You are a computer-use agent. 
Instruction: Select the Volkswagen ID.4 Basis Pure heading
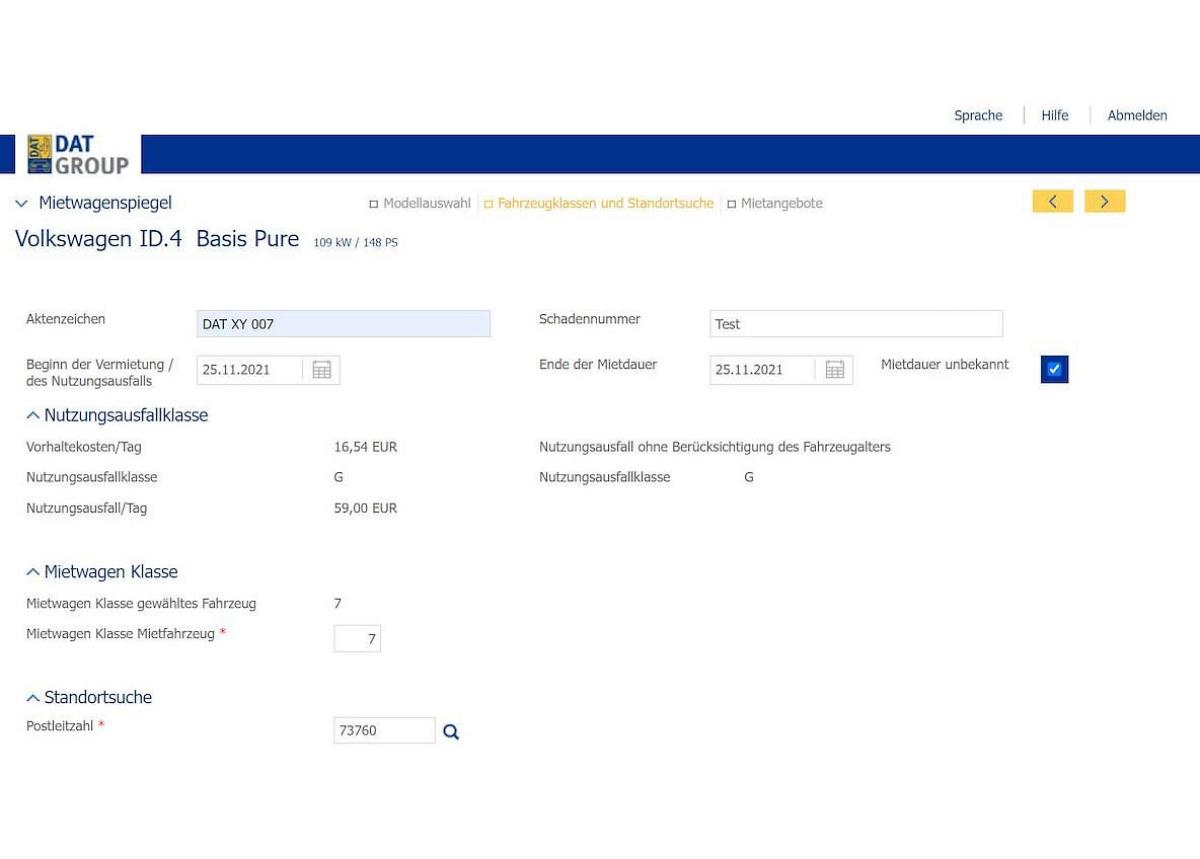point(157,239)
